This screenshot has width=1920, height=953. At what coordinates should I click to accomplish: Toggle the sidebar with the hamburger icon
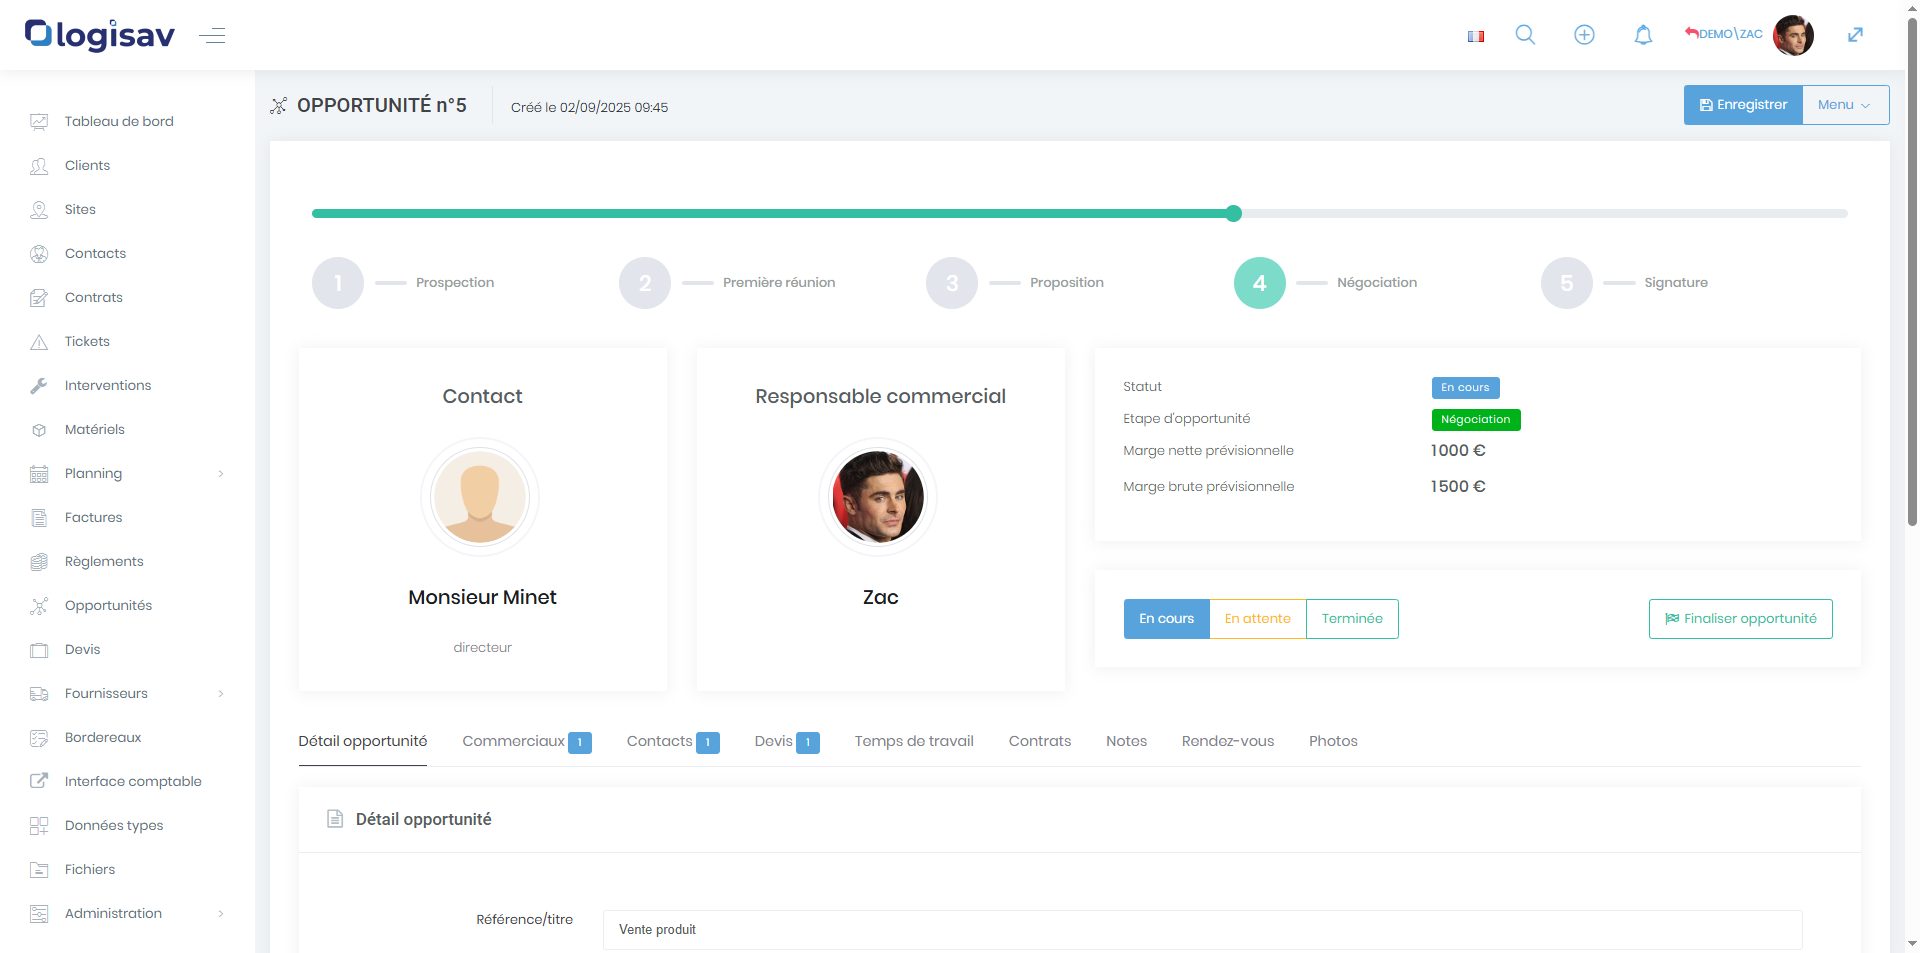click(212, 36)
